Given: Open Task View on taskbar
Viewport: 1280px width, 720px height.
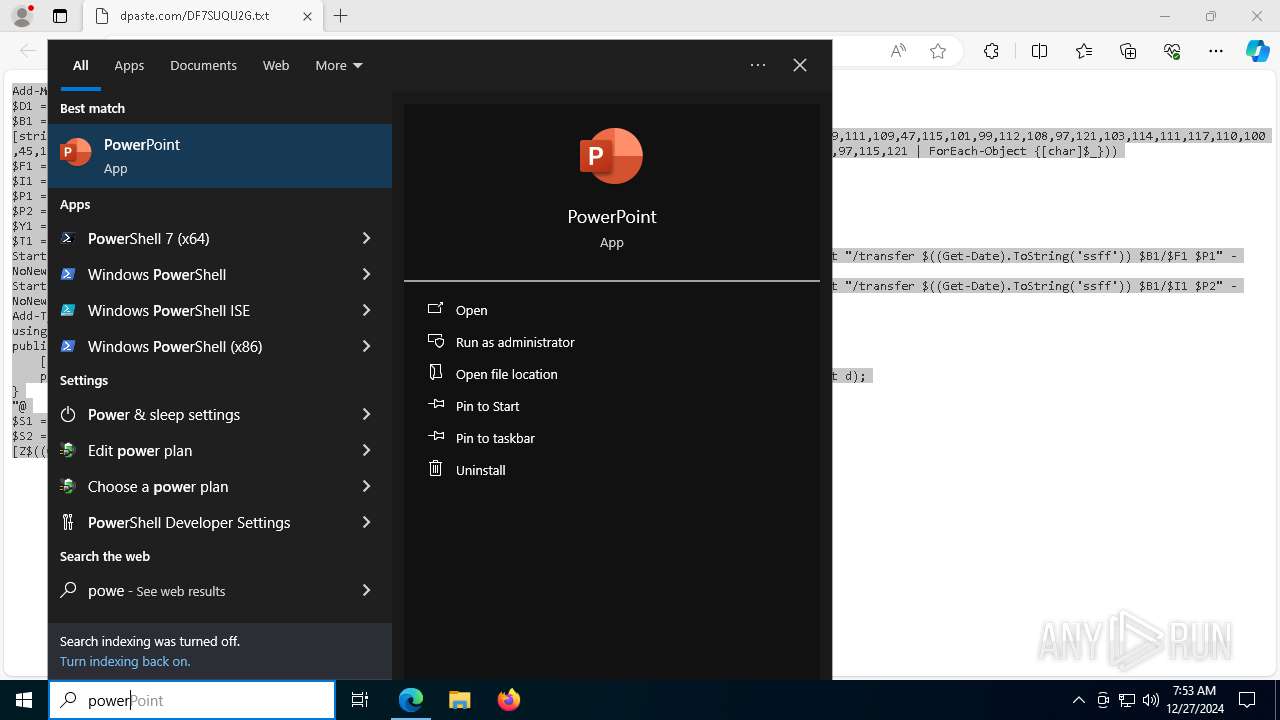Looking at the screenshot, I should pyautogui.click(x=360, y=700).
